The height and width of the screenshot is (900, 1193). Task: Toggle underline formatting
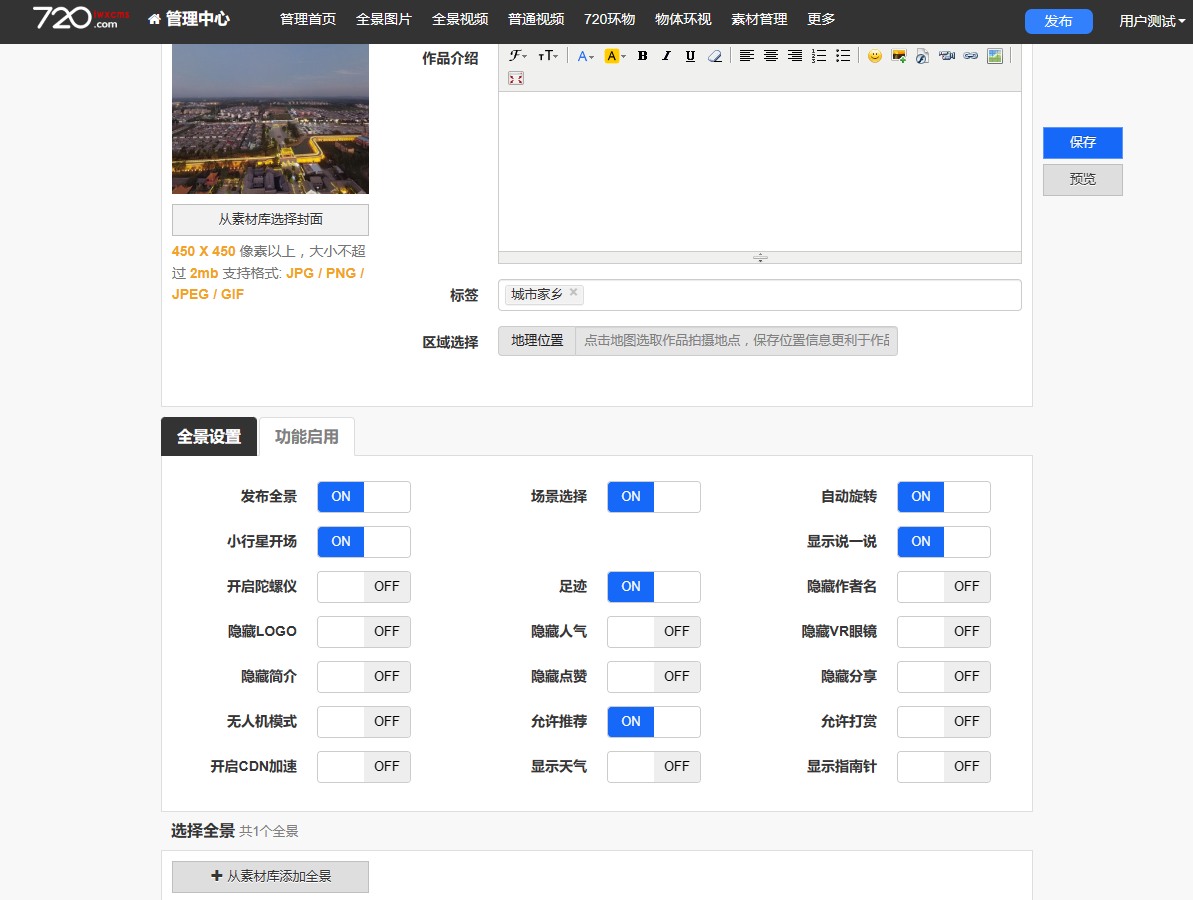690,56
